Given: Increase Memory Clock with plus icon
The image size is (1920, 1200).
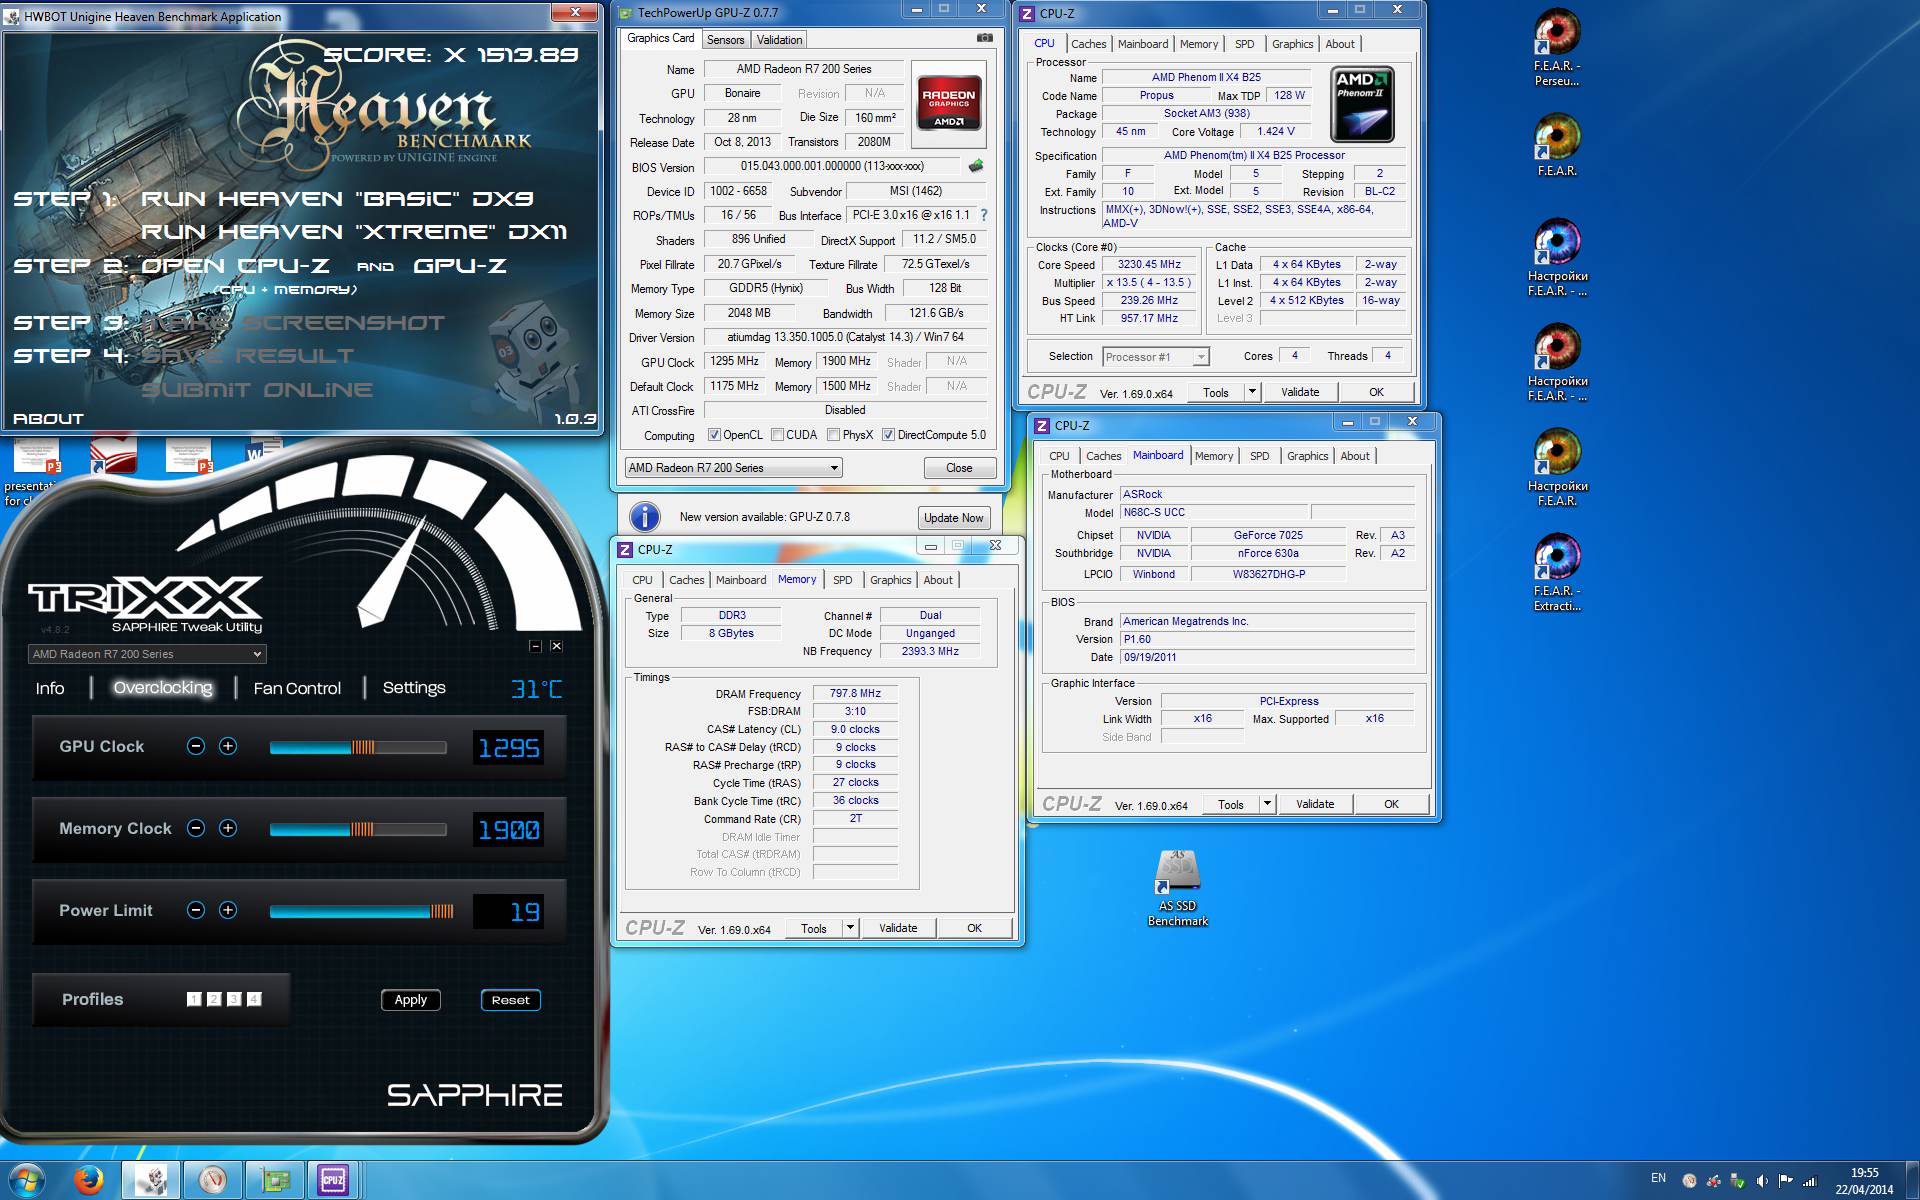Looking at the screenshot, I should click(x=228, y=828).
